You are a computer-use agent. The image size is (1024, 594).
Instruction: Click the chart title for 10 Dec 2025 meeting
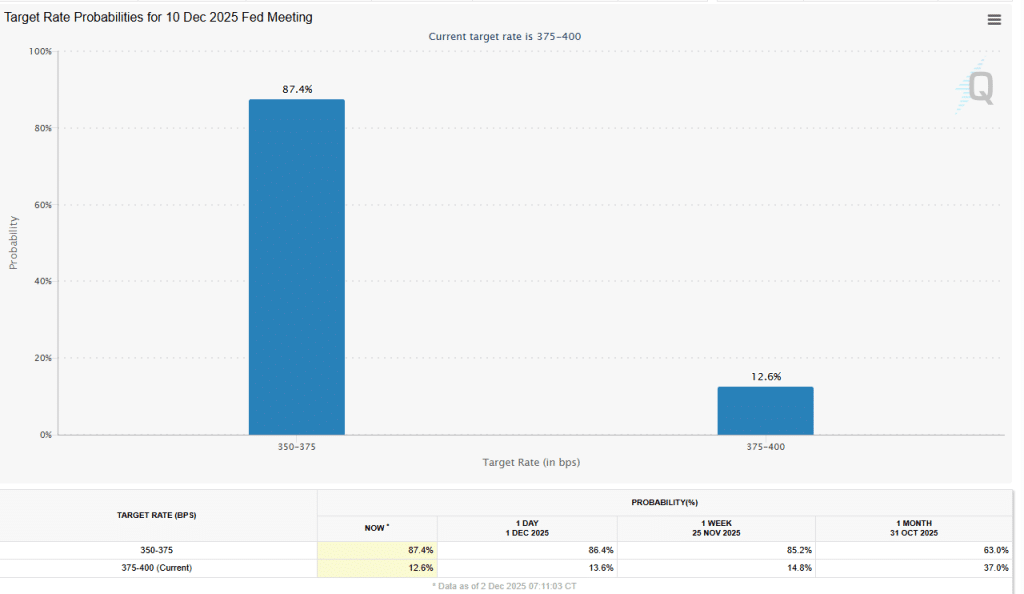(158, 18)
